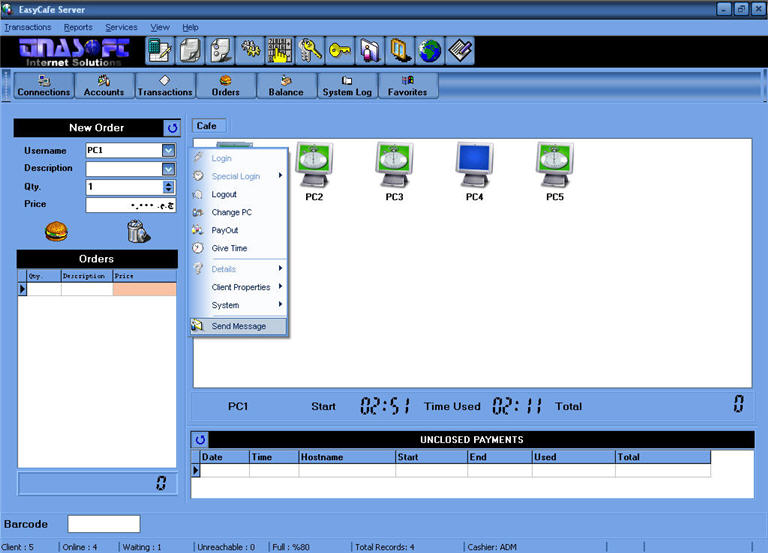Click the burger add-order icon

click(56, 231)
